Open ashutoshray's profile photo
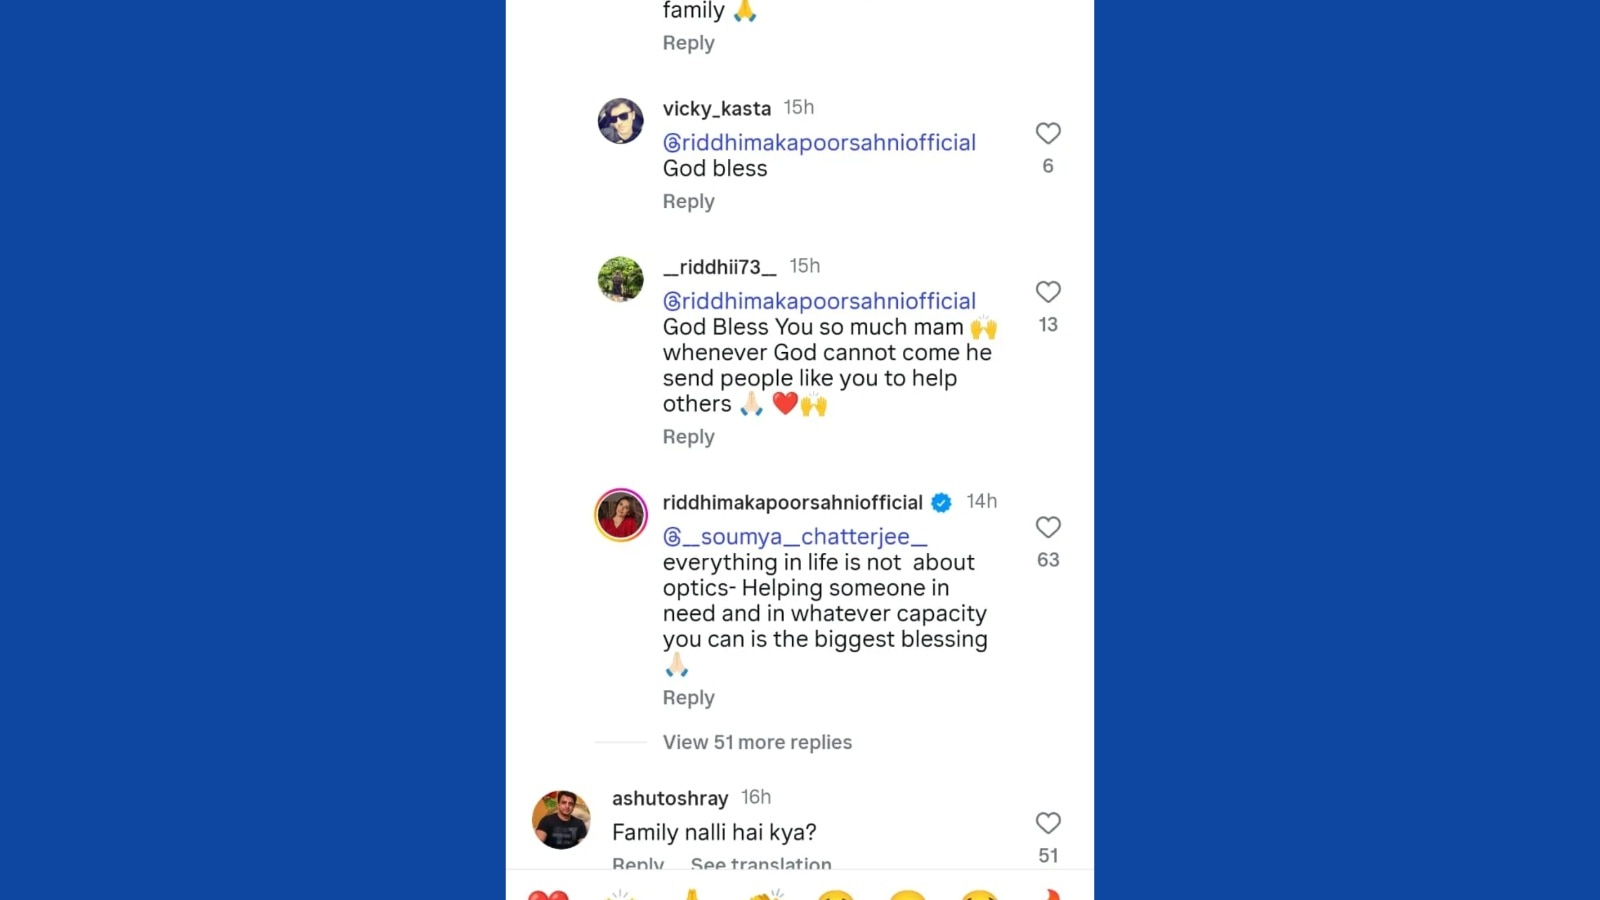The image size is (1600, 900). pos(561,819)
